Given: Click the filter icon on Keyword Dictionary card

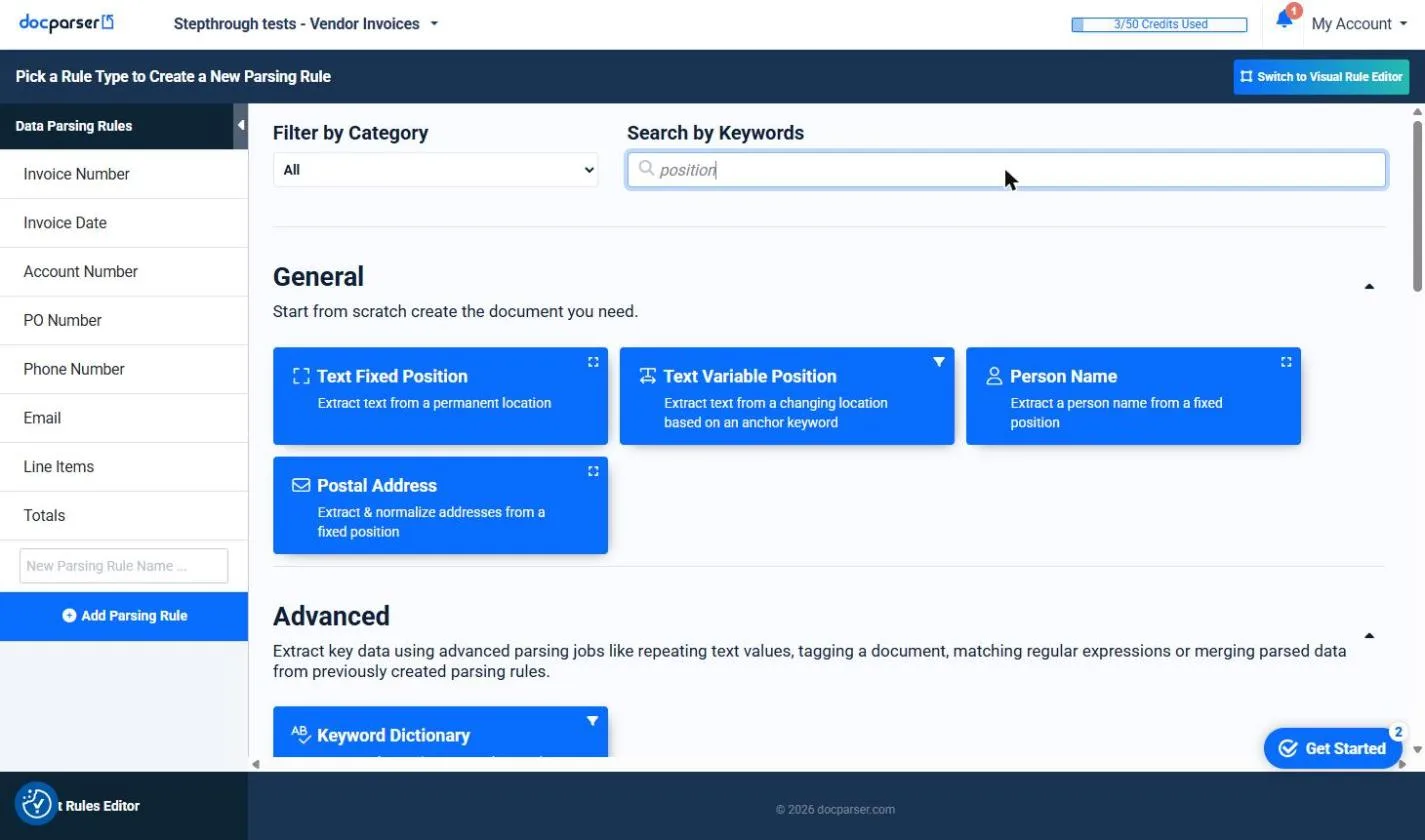Looking at the screenshot, I should (592, 721).
